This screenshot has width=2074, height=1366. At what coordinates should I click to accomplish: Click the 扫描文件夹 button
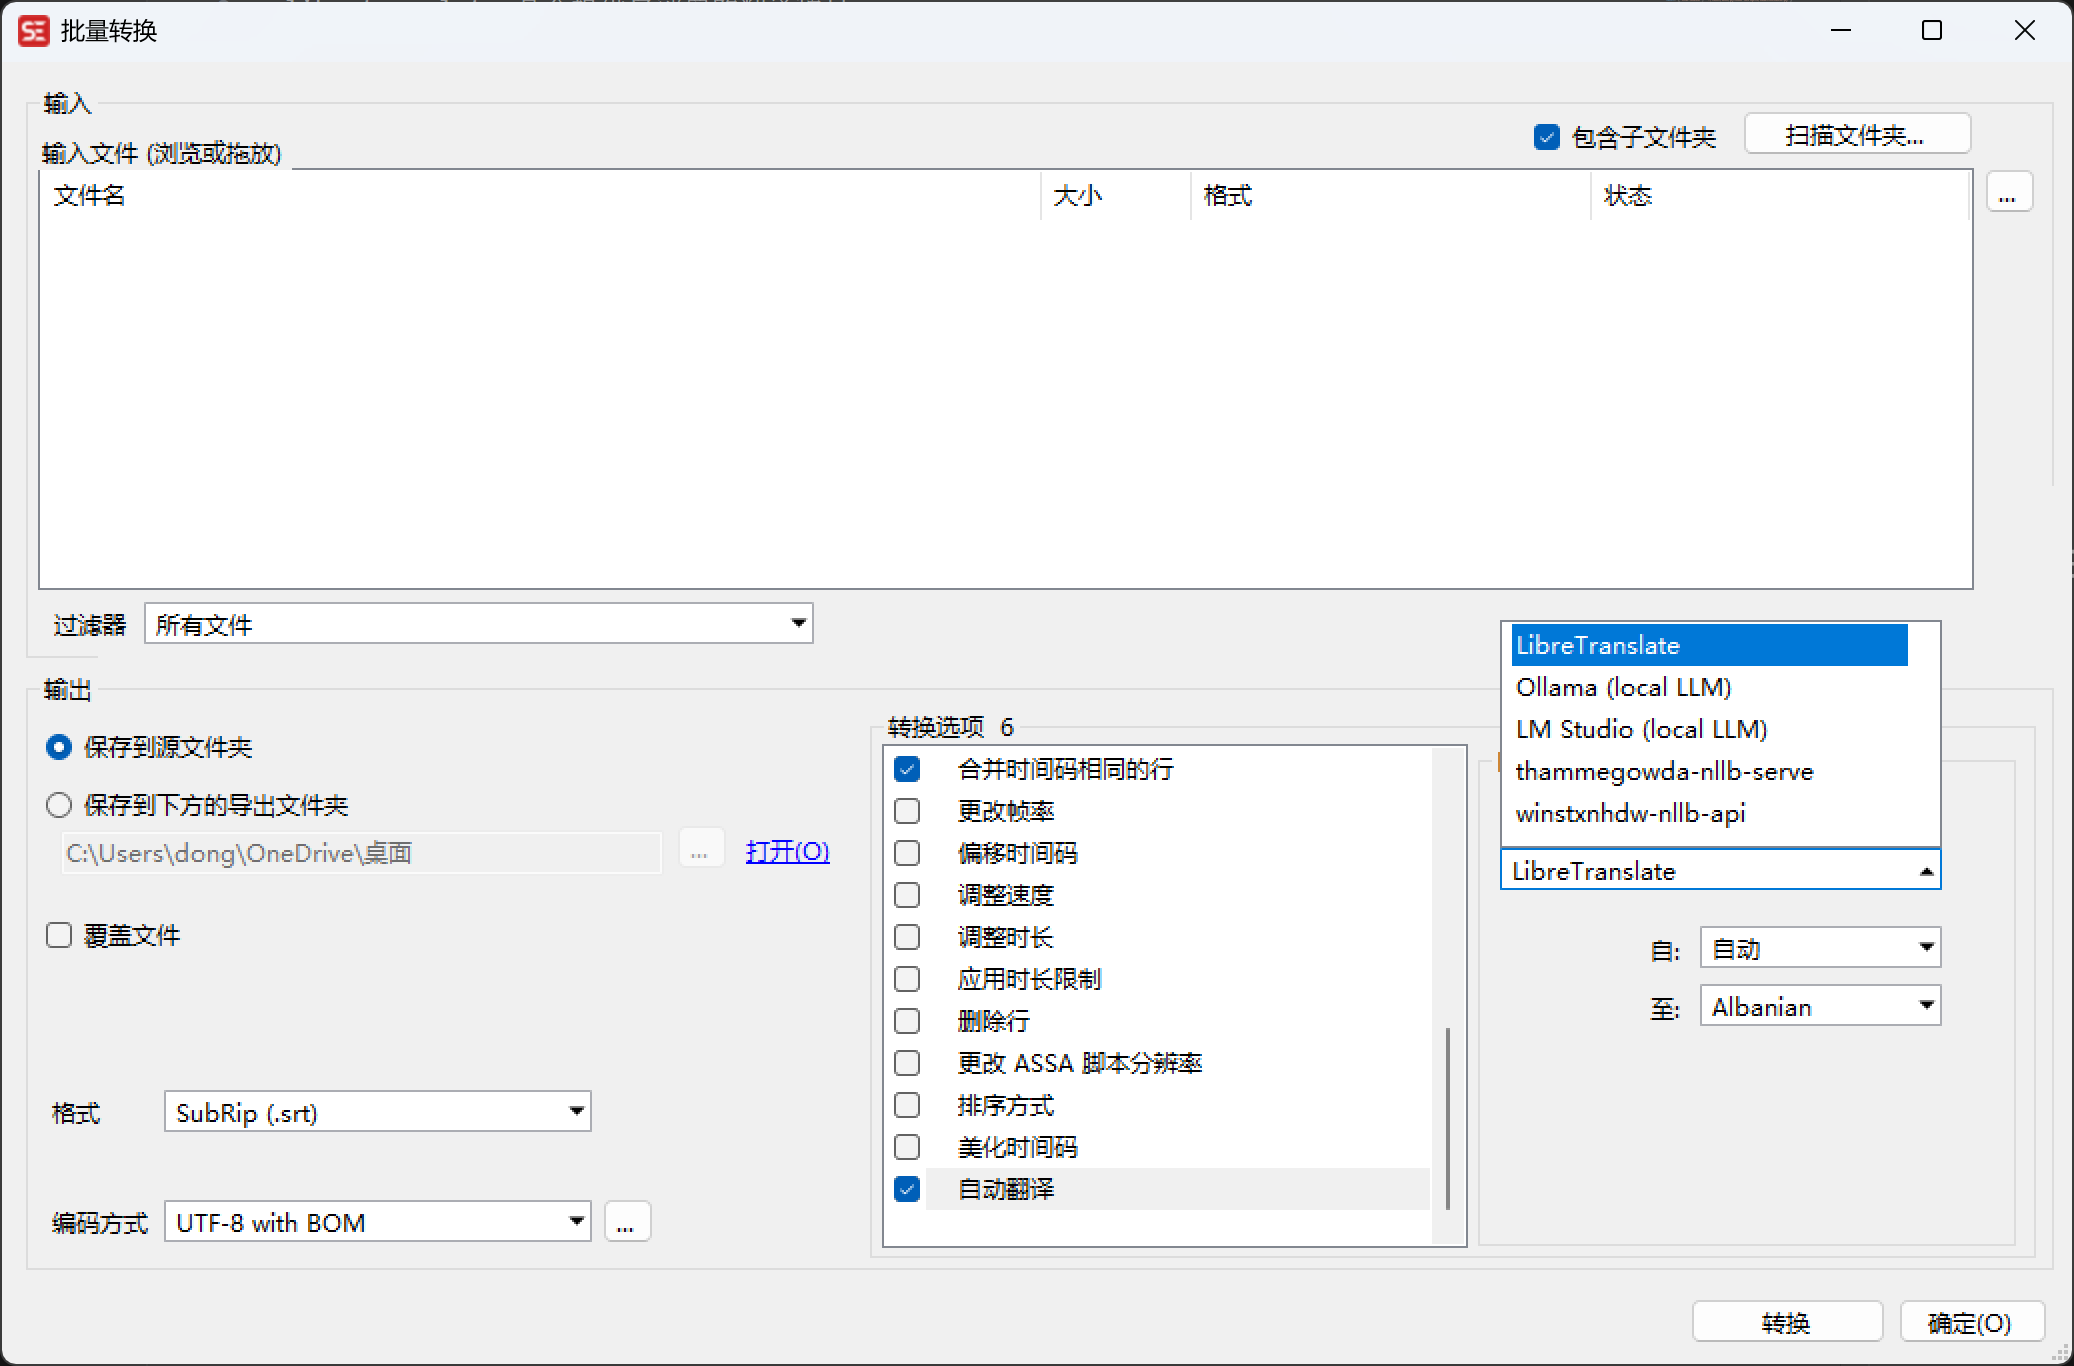coord(1857,133)
